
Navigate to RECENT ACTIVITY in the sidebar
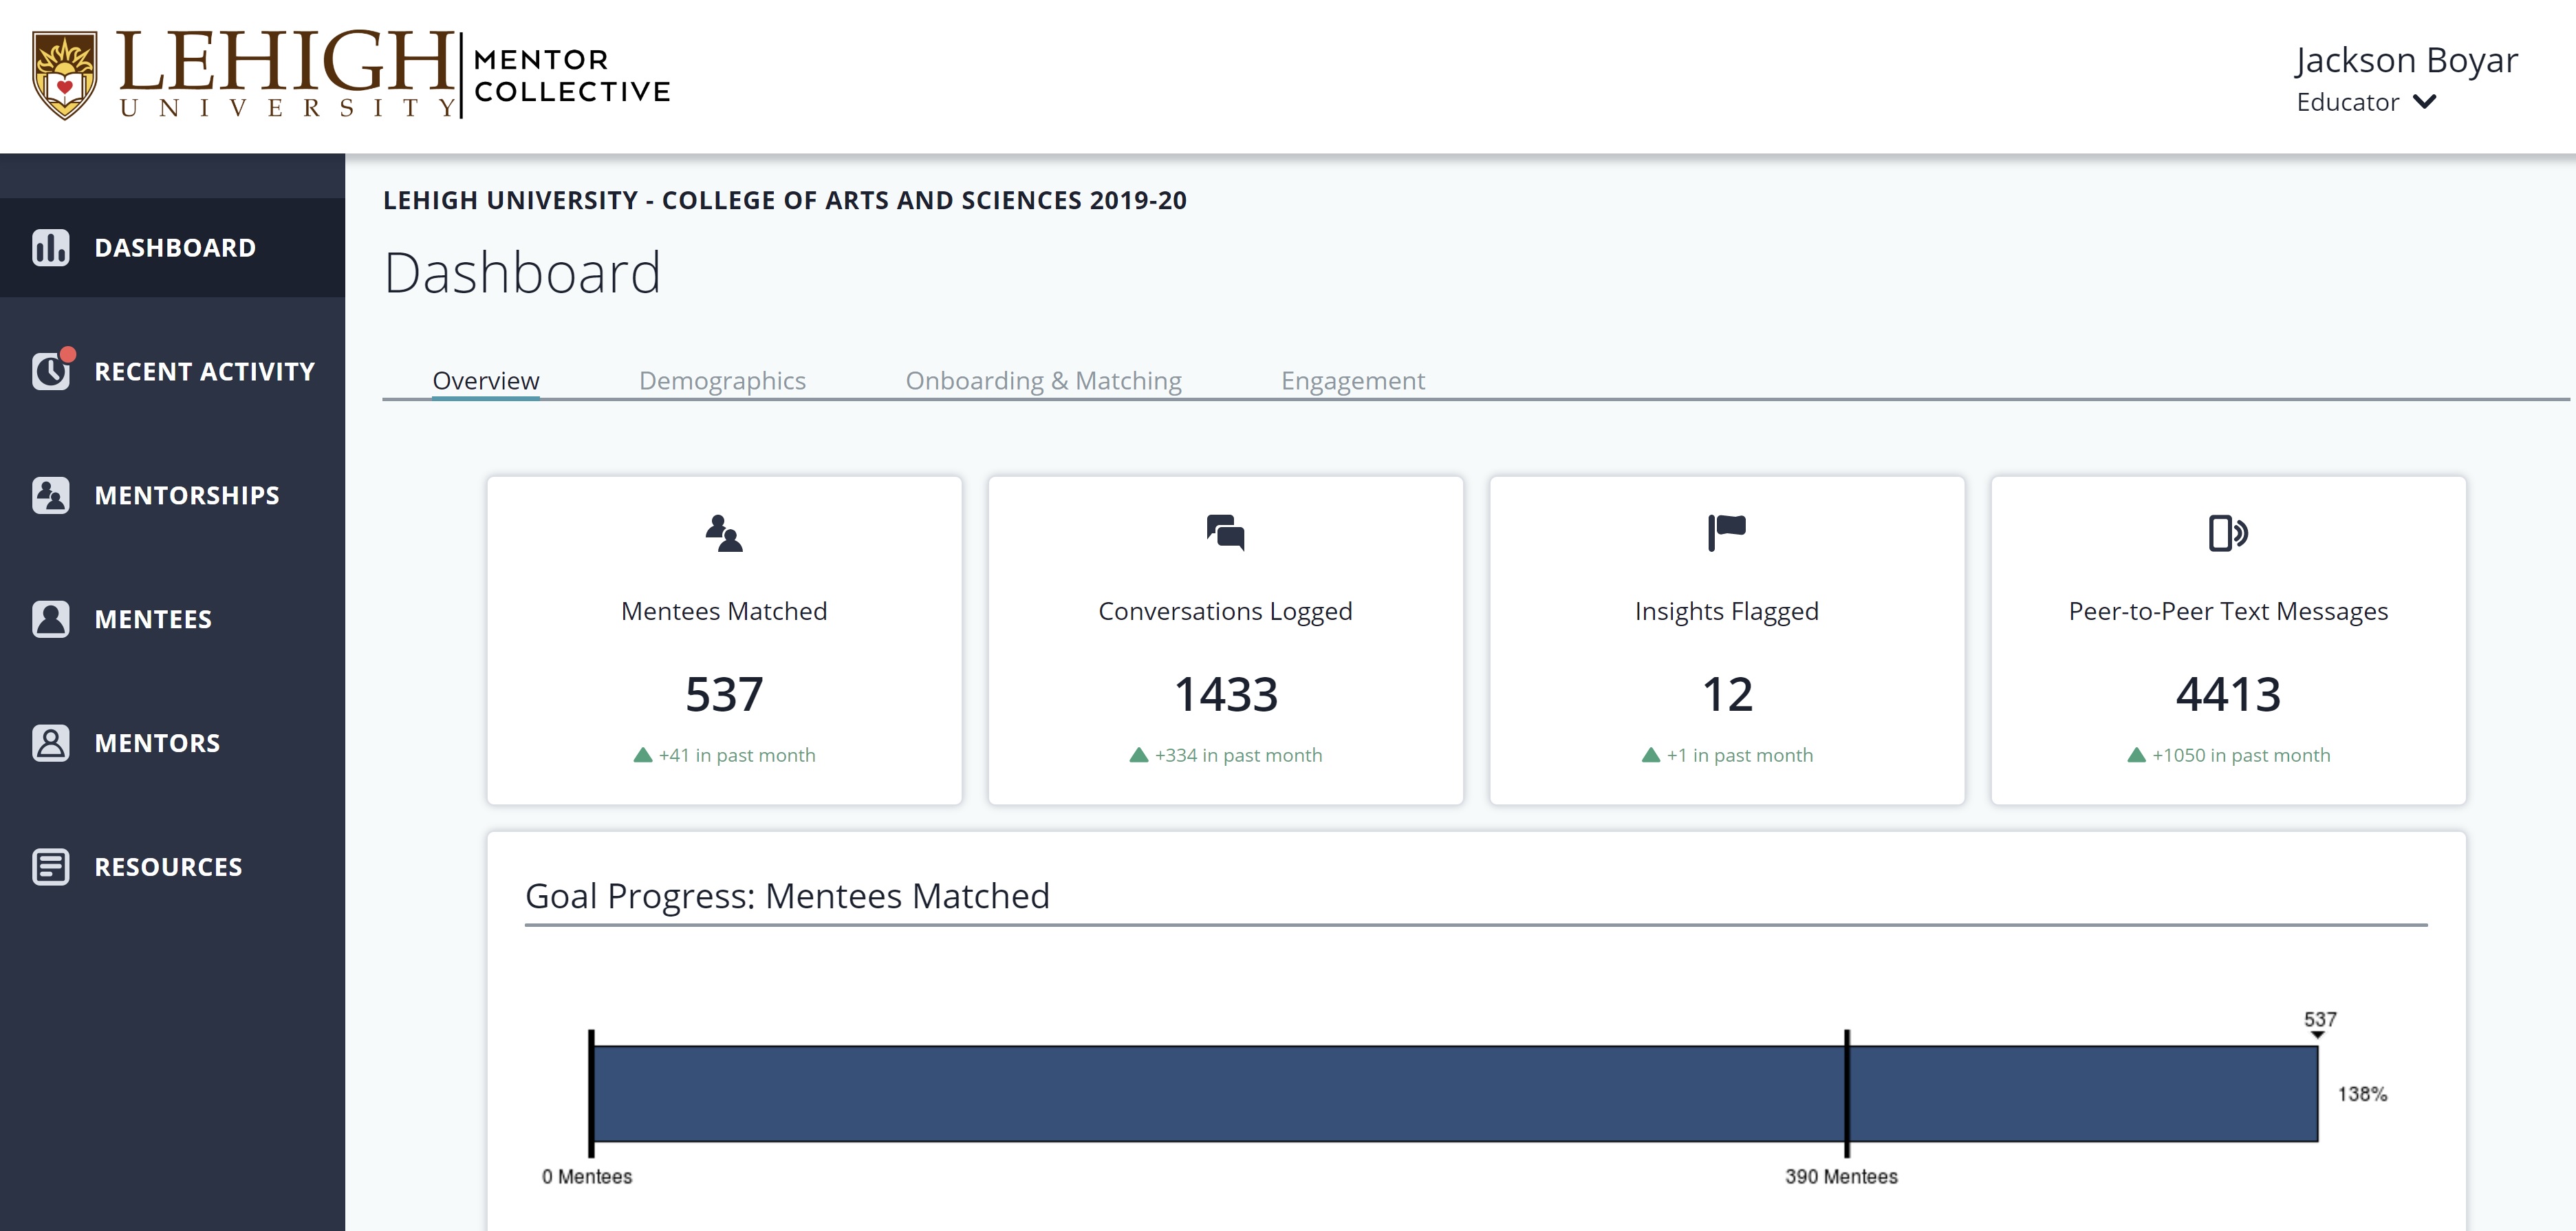pyautogui.click(x=172, y=371)
